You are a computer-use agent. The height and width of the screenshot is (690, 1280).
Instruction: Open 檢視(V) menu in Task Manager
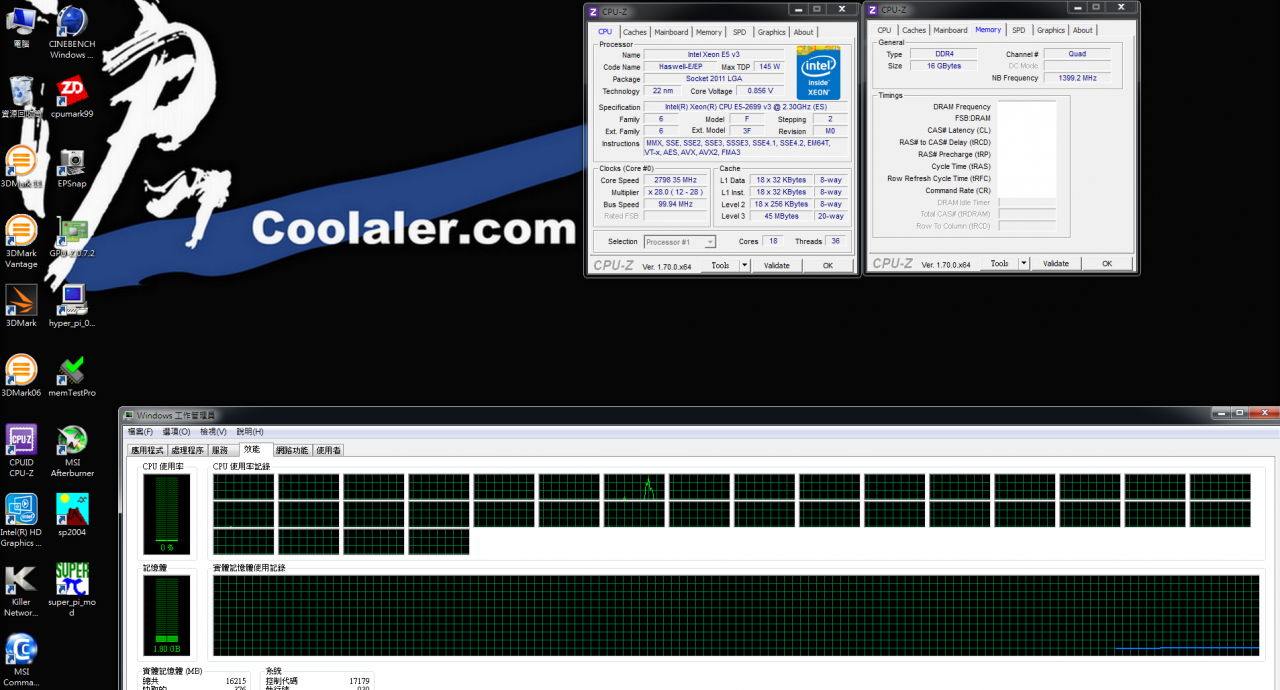[x=213, y=432]
